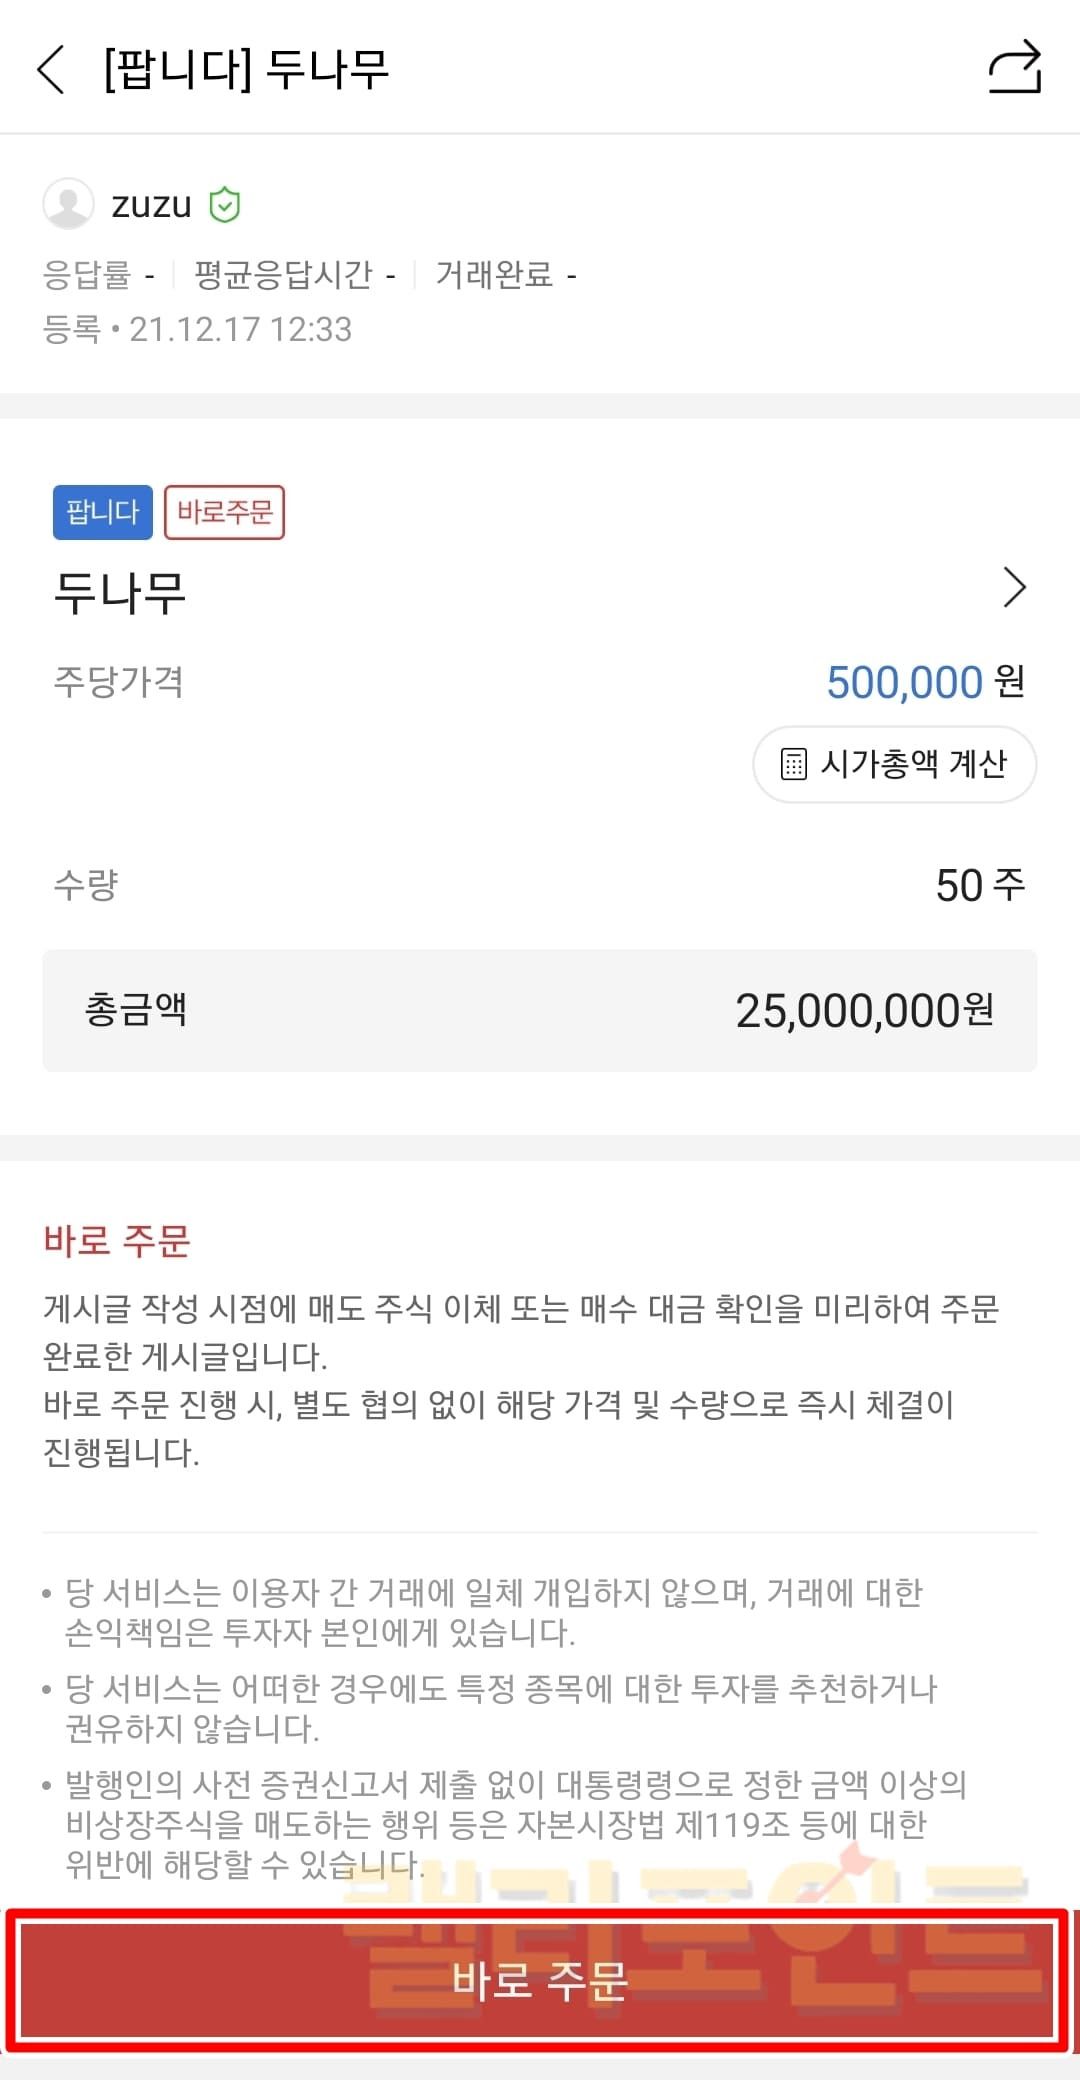Tap the calculator icon in 시가총액 계산
Viewport: 1080px width, 2080px height.
[793, 764]
